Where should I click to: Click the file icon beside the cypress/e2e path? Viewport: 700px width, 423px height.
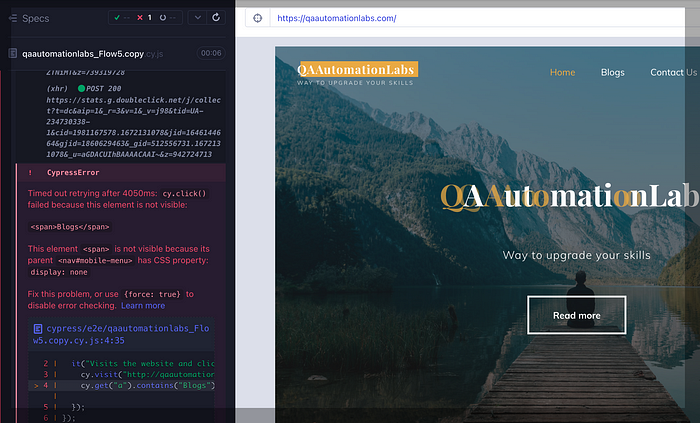coord(38,329)
